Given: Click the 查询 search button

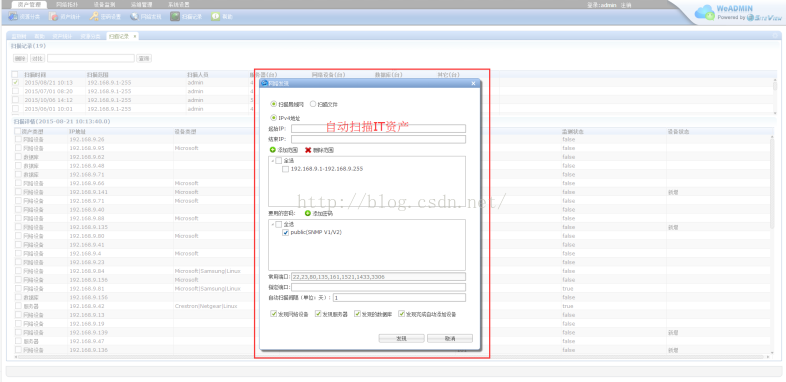Looking at the screenshot, I should [144, 59].
